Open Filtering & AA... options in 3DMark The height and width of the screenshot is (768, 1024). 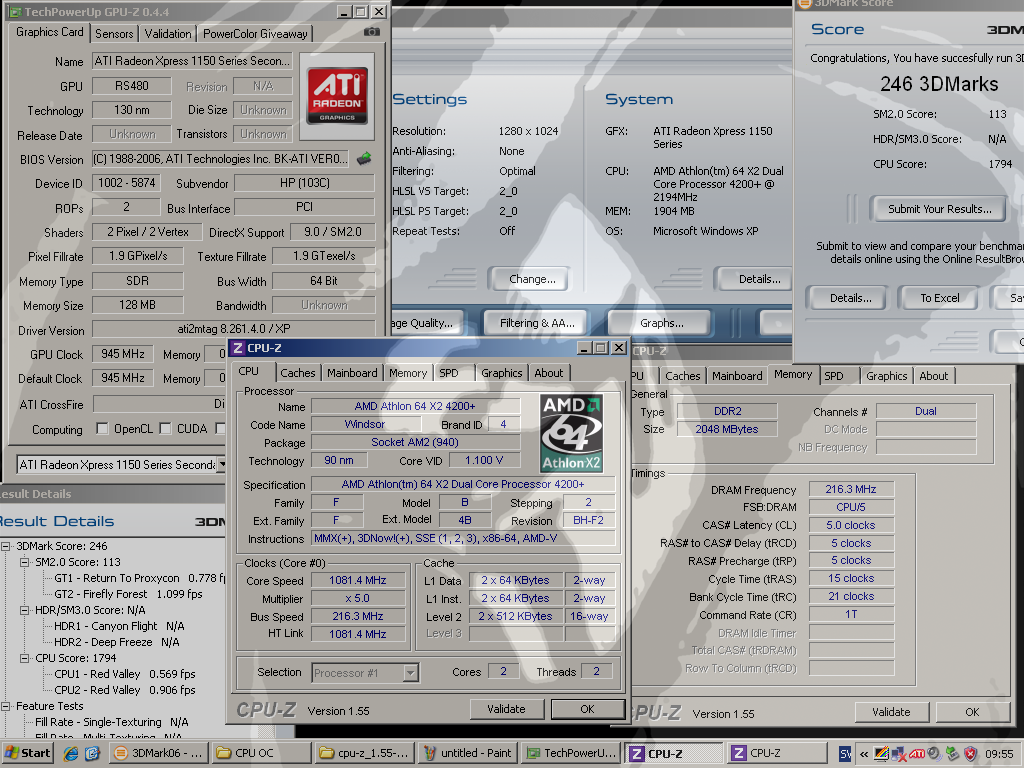tap(537, 323)
